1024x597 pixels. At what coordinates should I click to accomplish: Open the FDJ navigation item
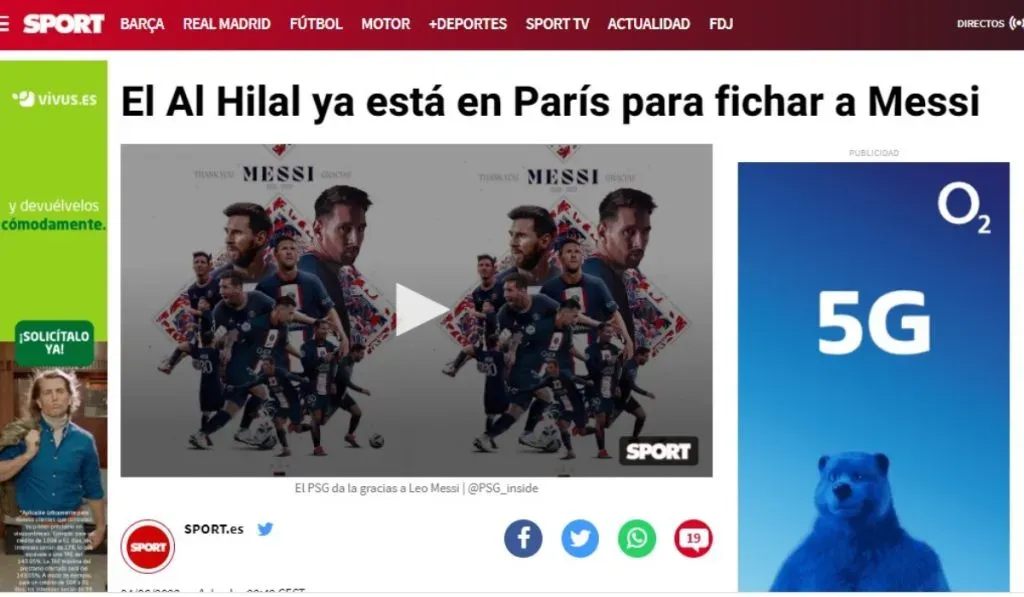[721, 24]
